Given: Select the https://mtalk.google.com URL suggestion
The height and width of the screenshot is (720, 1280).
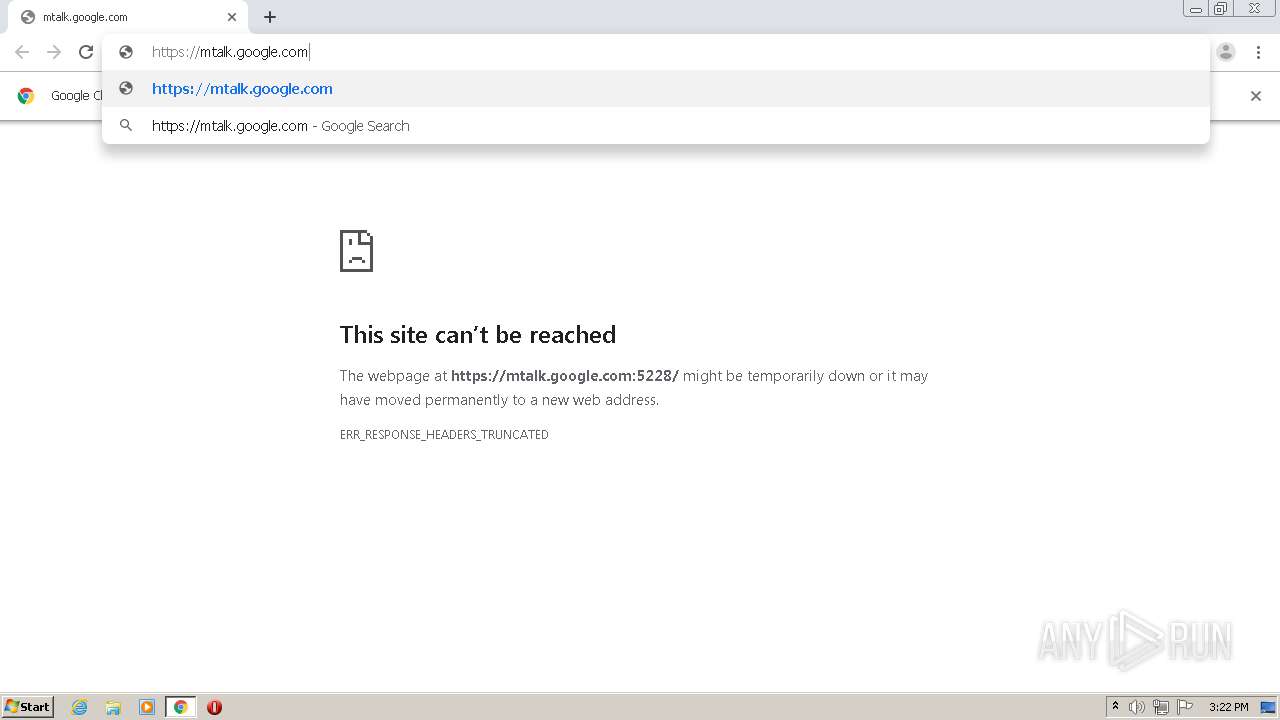Looking at the screenshot, I should point(656,89).
